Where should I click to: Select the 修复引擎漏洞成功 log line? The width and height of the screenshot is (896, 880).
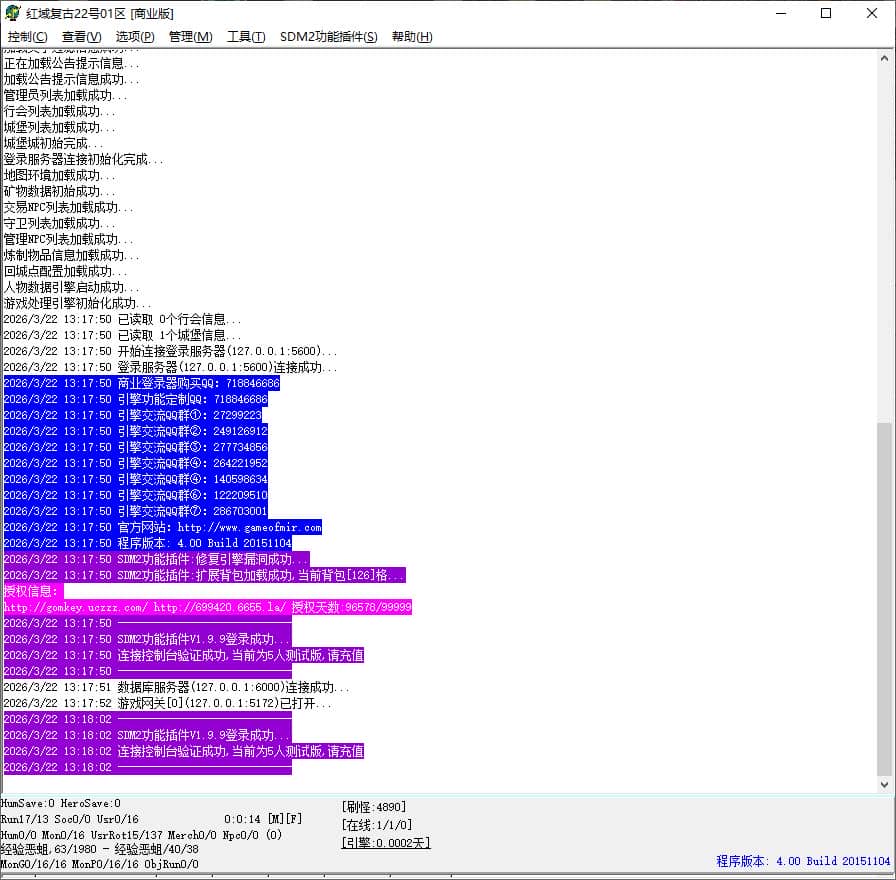pyautogui.click(x=157, y=559)
